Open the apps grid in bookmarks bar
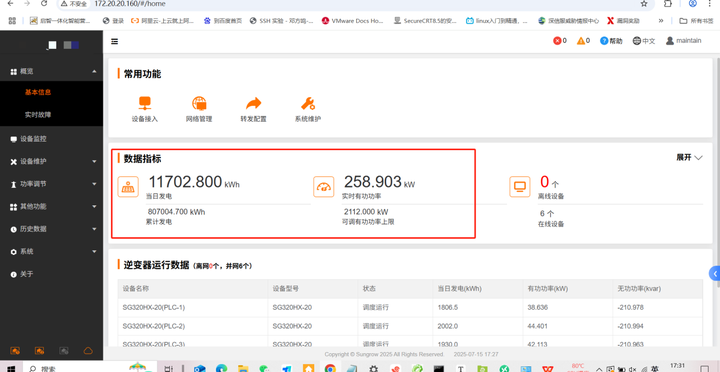720x372 pixels. tap(12, 21)
